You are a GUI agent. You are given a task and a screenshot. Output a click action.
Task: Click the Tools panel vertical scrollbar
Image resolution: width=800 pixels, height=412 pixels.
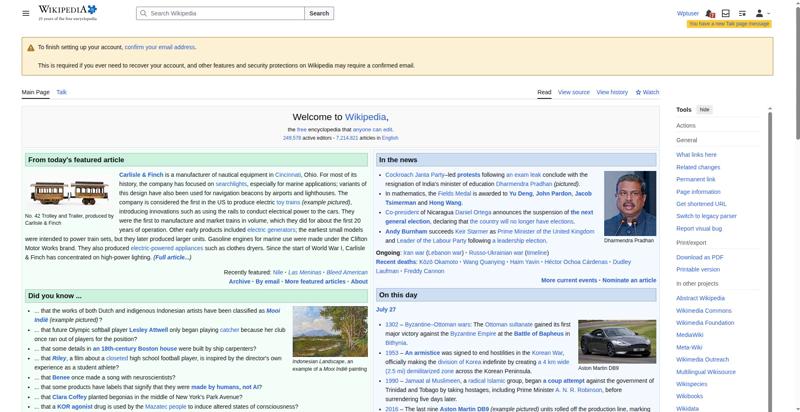tap(770, 260)
